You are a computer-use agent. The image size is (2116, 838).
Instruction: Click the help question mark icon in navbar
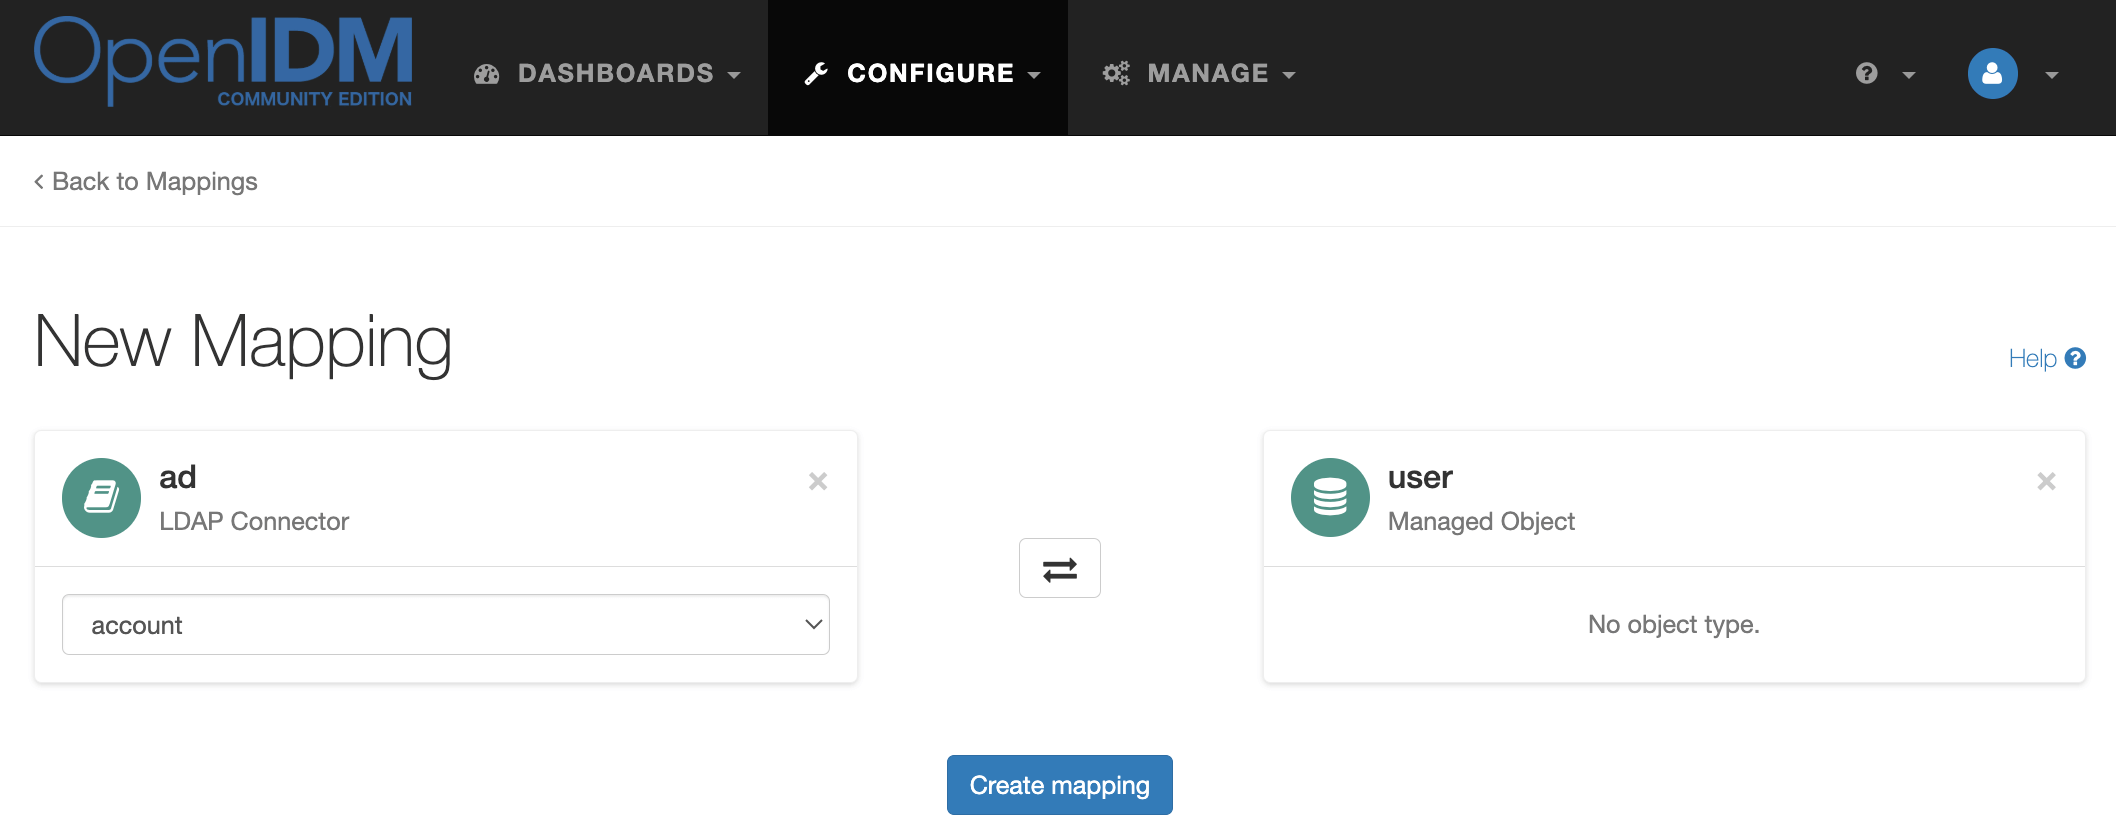point(1866,73)
